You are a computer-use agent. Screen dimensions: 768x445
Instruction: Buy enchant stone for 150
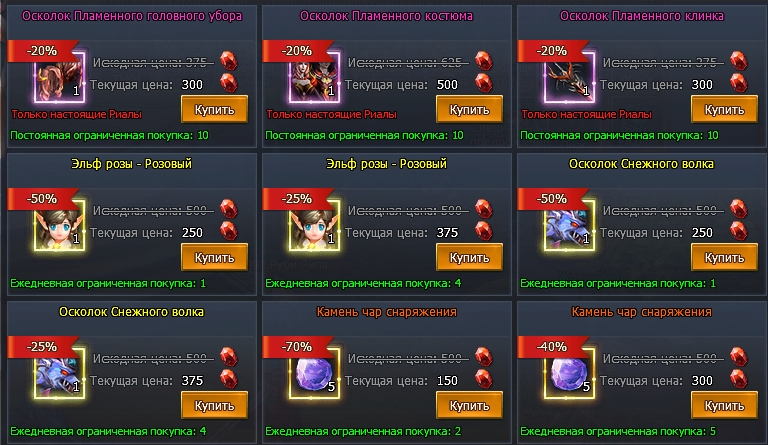[x=469, y=405]
